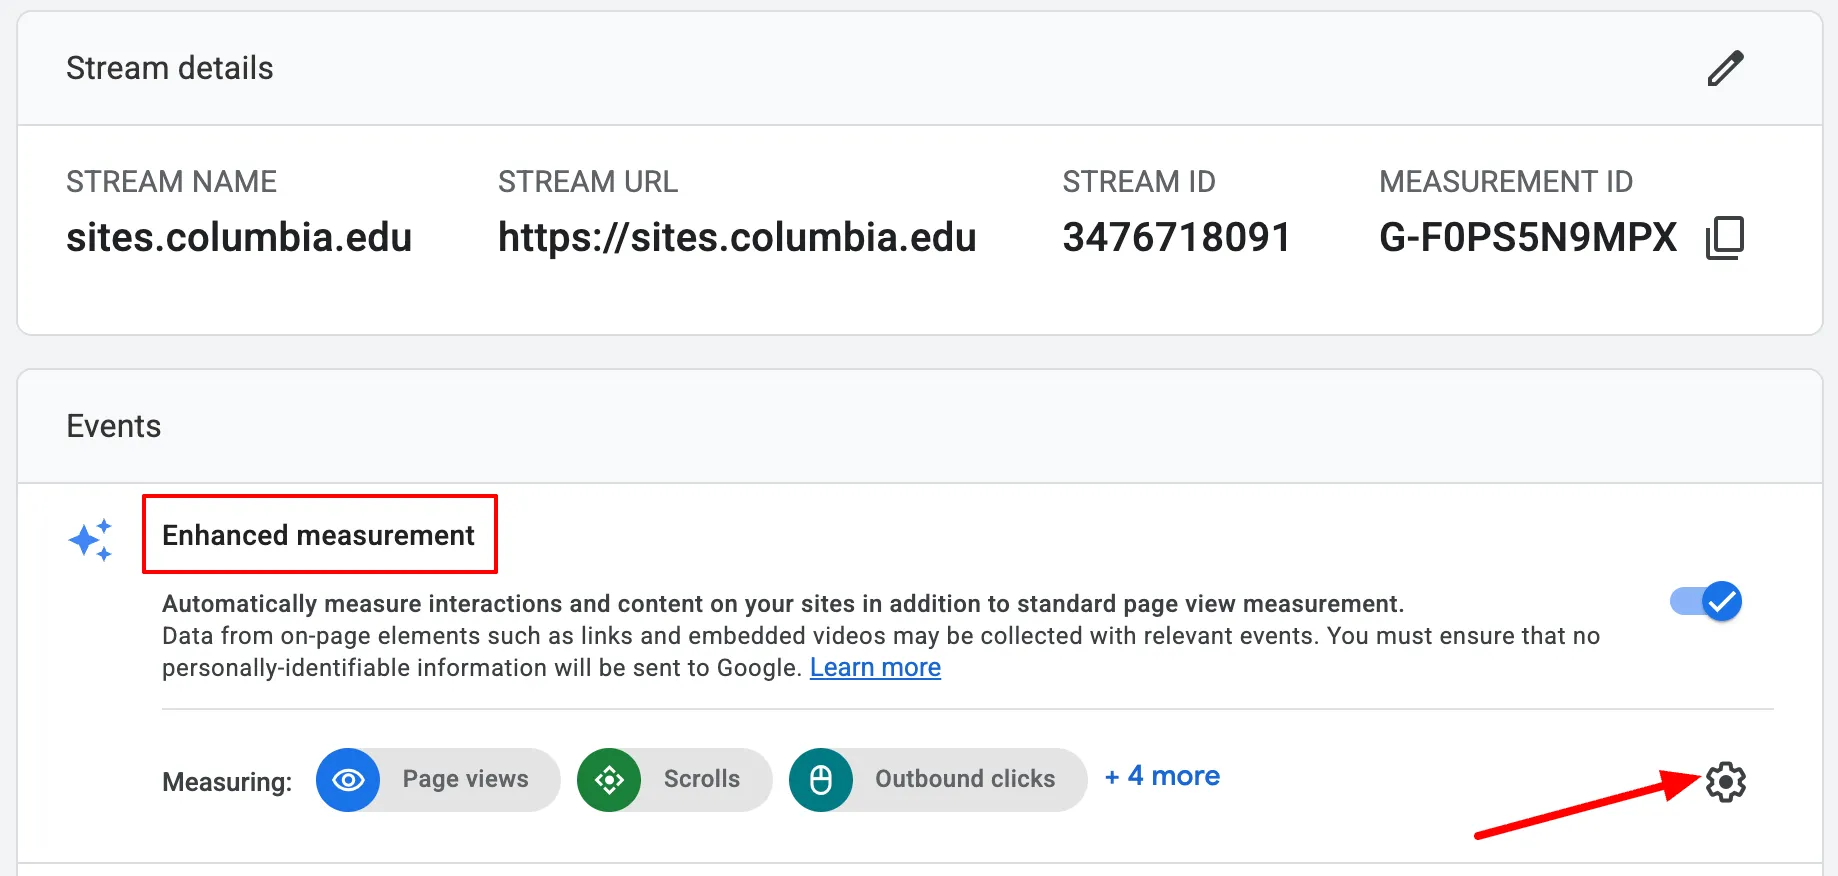This screenshot has height=876, width=1838.
Task: Expand the '+ 4 more' measured events
Action: (x=1162, y=776)
